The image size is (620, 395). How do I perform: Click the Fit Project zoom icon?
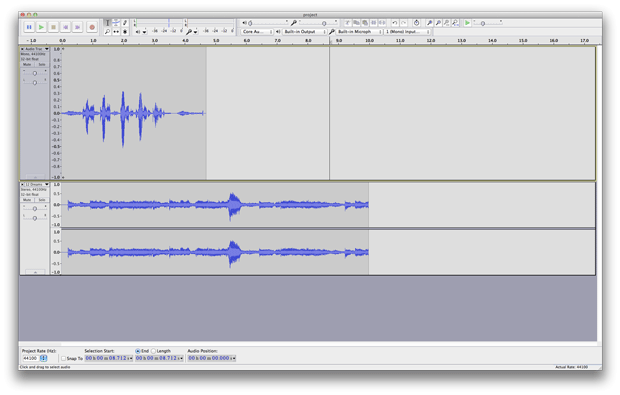[x=456, y=23]
